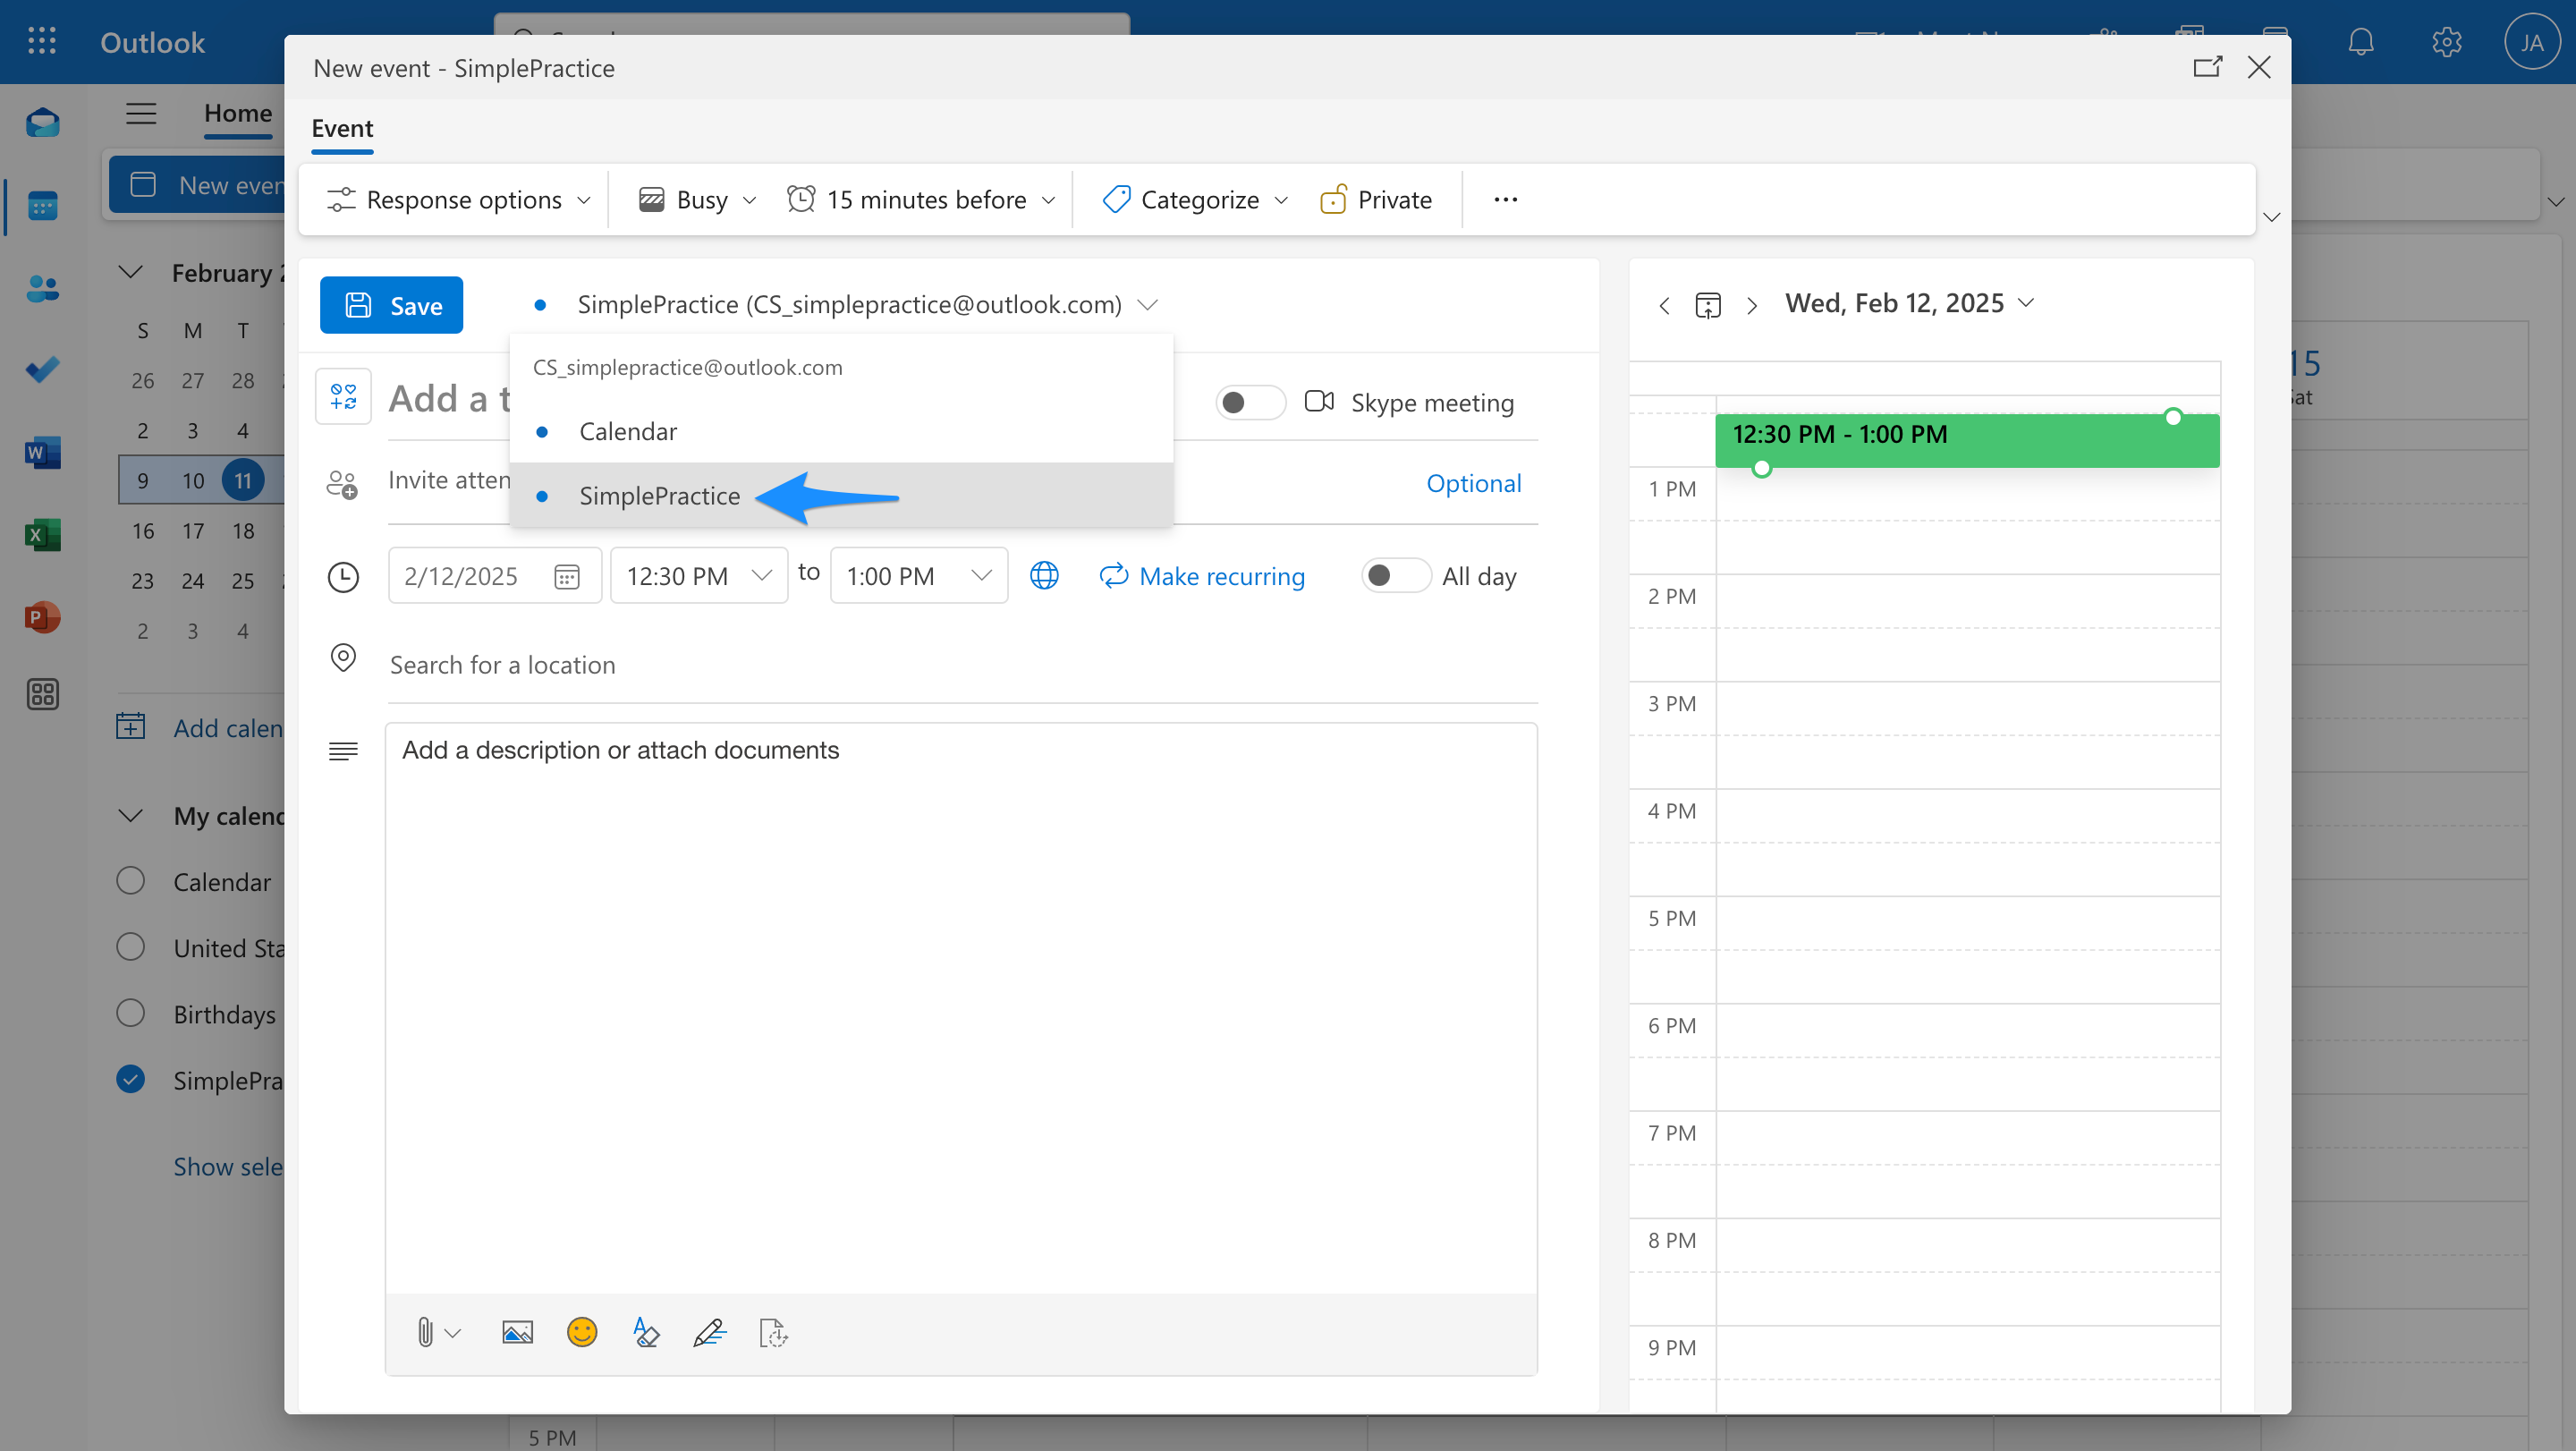Go to today in day preview
This screenshot has width=2576, height=1451.
pyautogui.click(x=1708, y=305)
